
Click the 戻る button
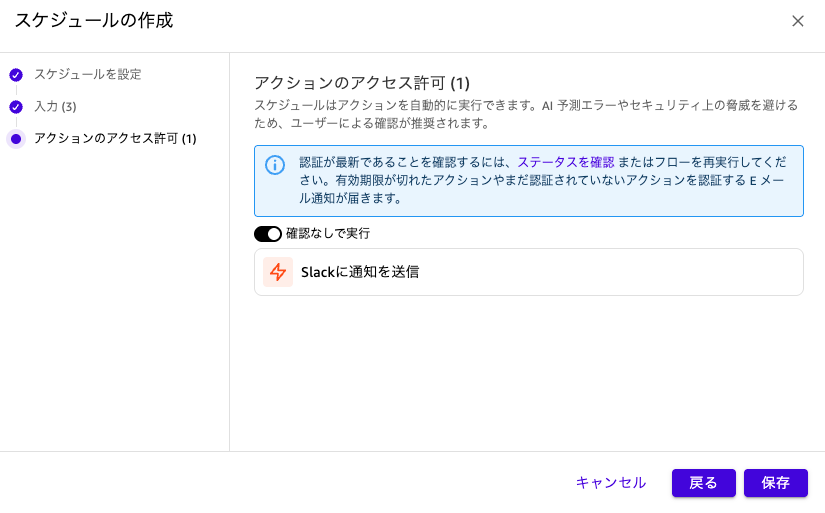[x=703, y=483]
